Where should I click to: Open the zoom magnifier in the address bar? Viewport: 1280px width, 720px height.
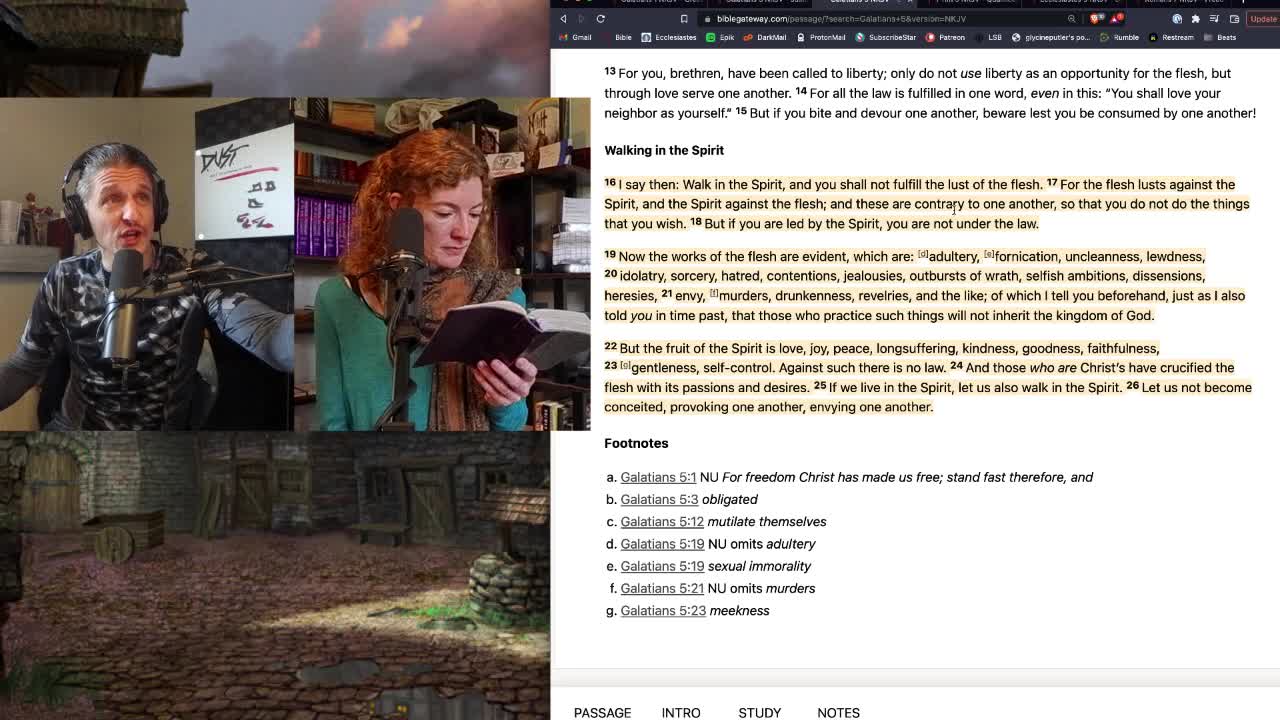[x=1071, y=19]
